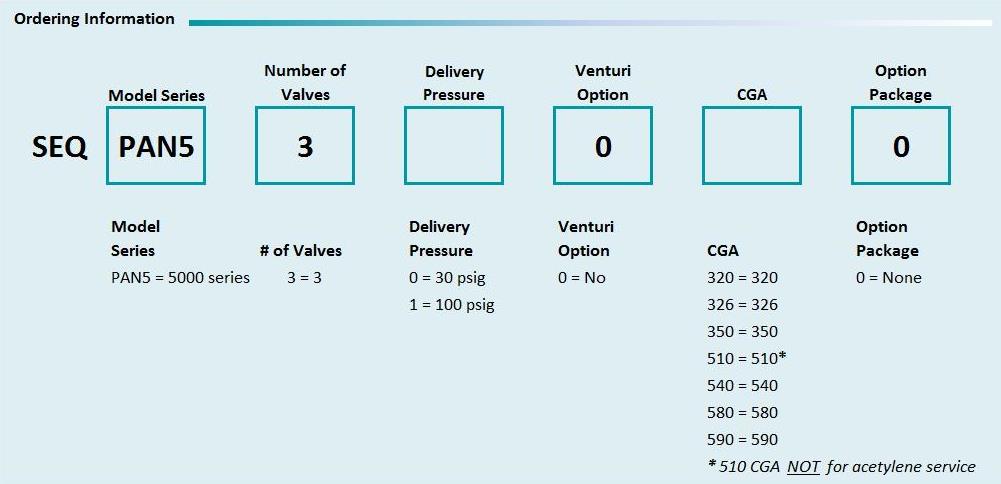Select the '0 = None' Option Package text

point(889,278)
